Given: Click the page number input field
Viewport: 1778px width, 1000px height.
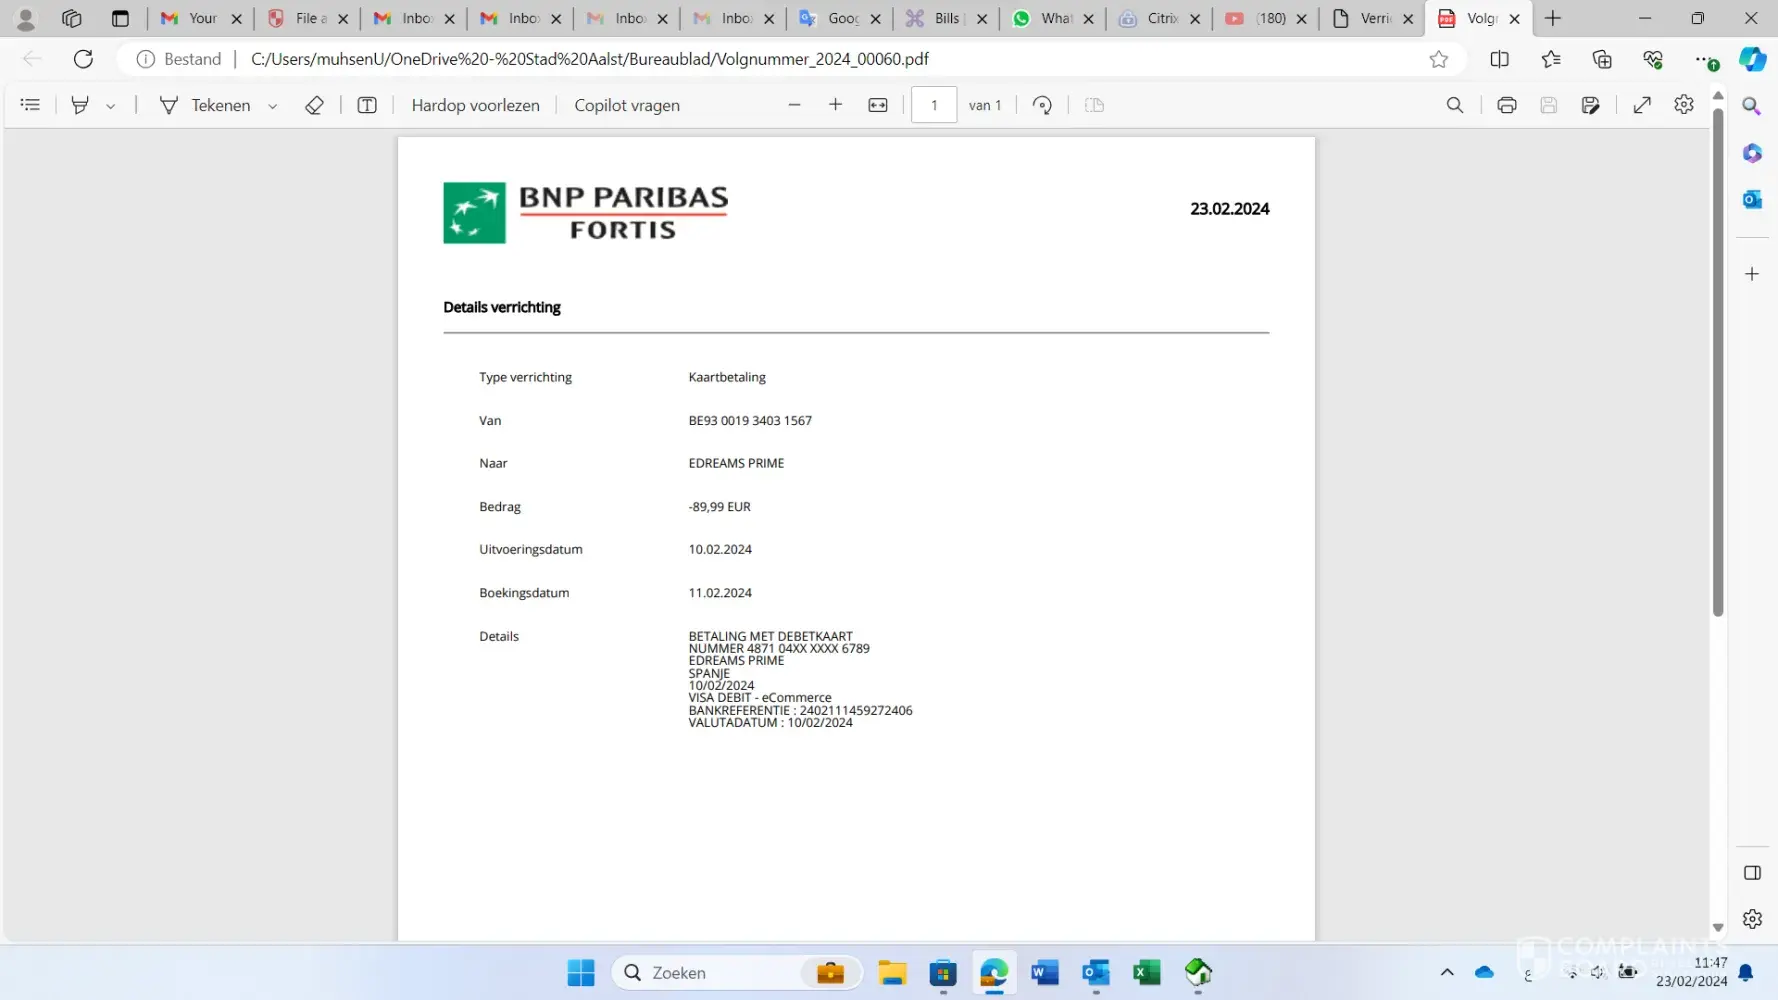Looking at the screenshot, I should coord(934,105).
